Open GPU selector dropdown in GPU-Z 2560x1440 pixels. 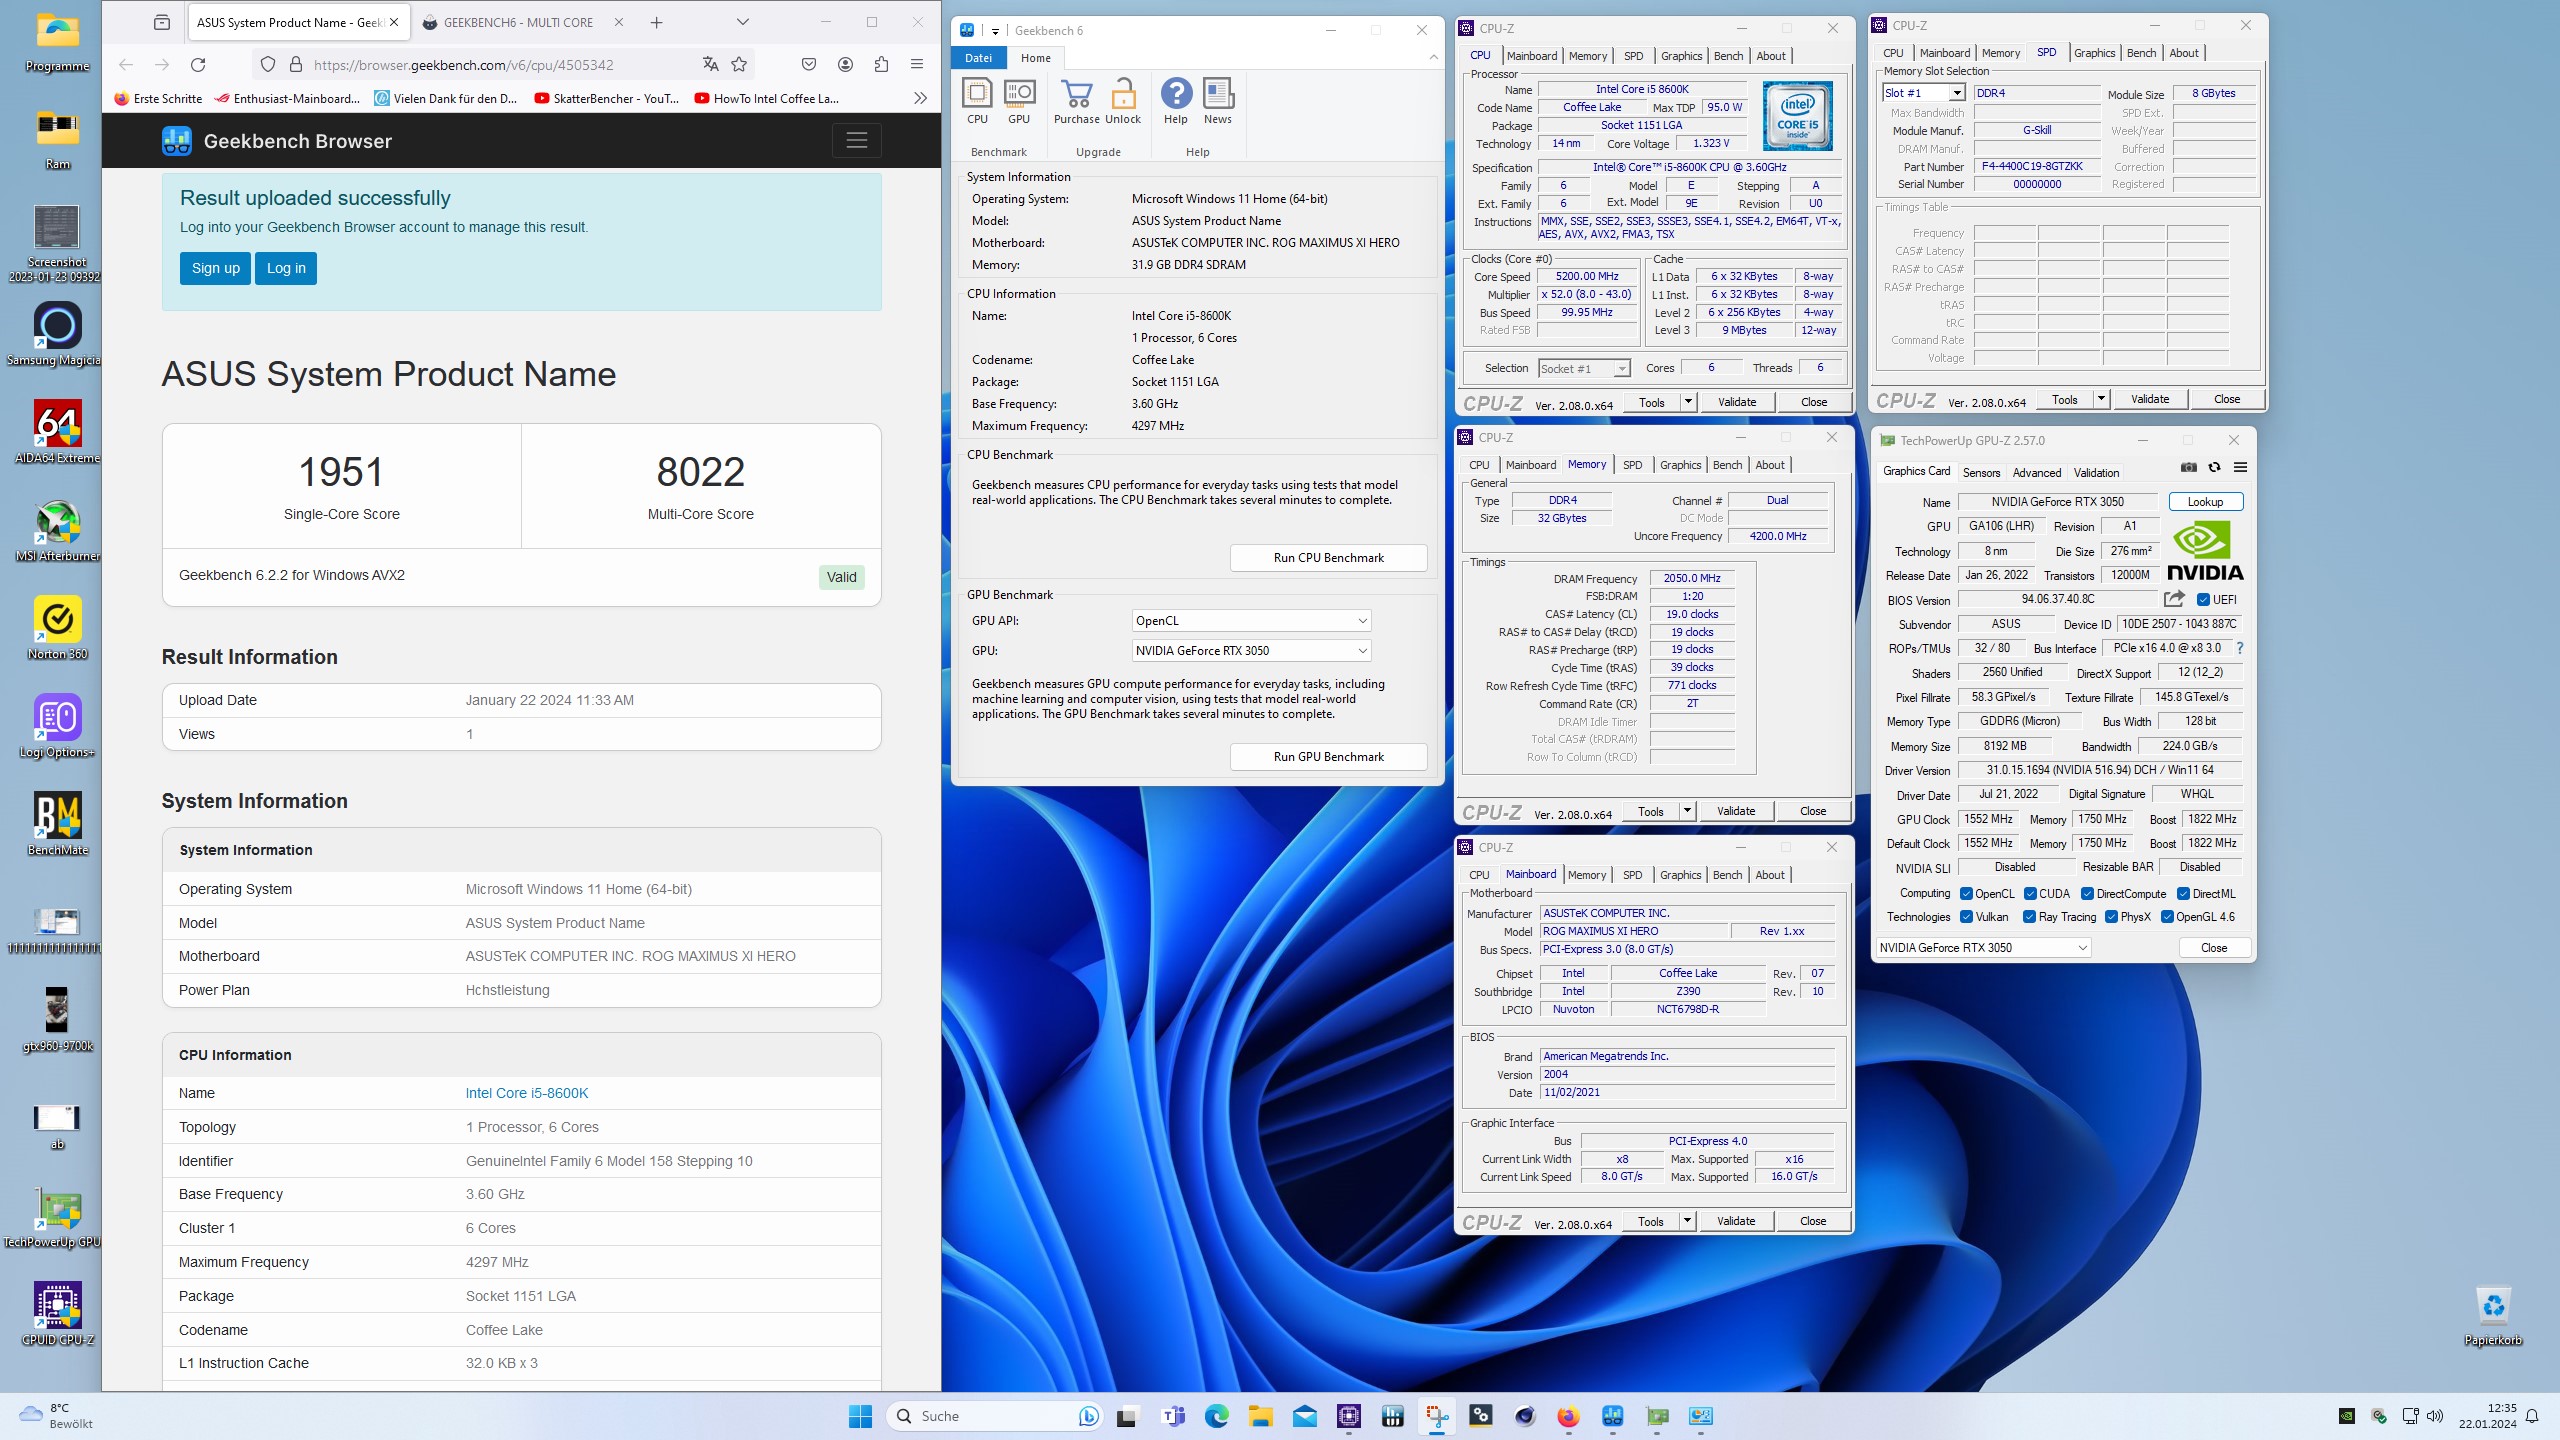1983,948
